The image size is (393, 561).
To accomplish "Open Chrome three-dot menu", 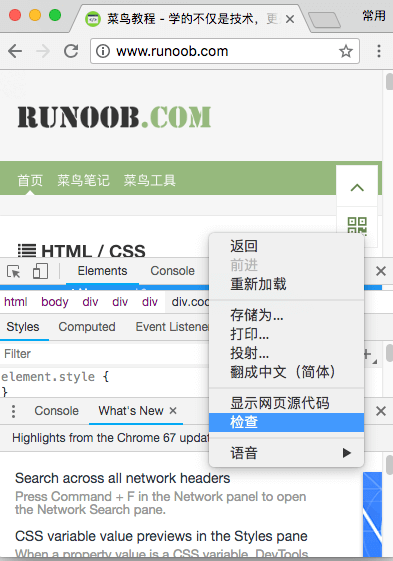I will pyautogui.click(x=379, y=51).
